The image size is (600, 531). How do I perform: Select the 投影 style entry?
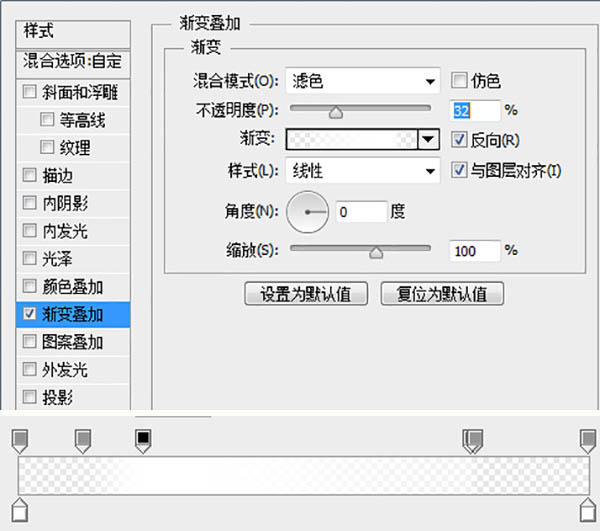pyautogui.click(x=73, y=397)
